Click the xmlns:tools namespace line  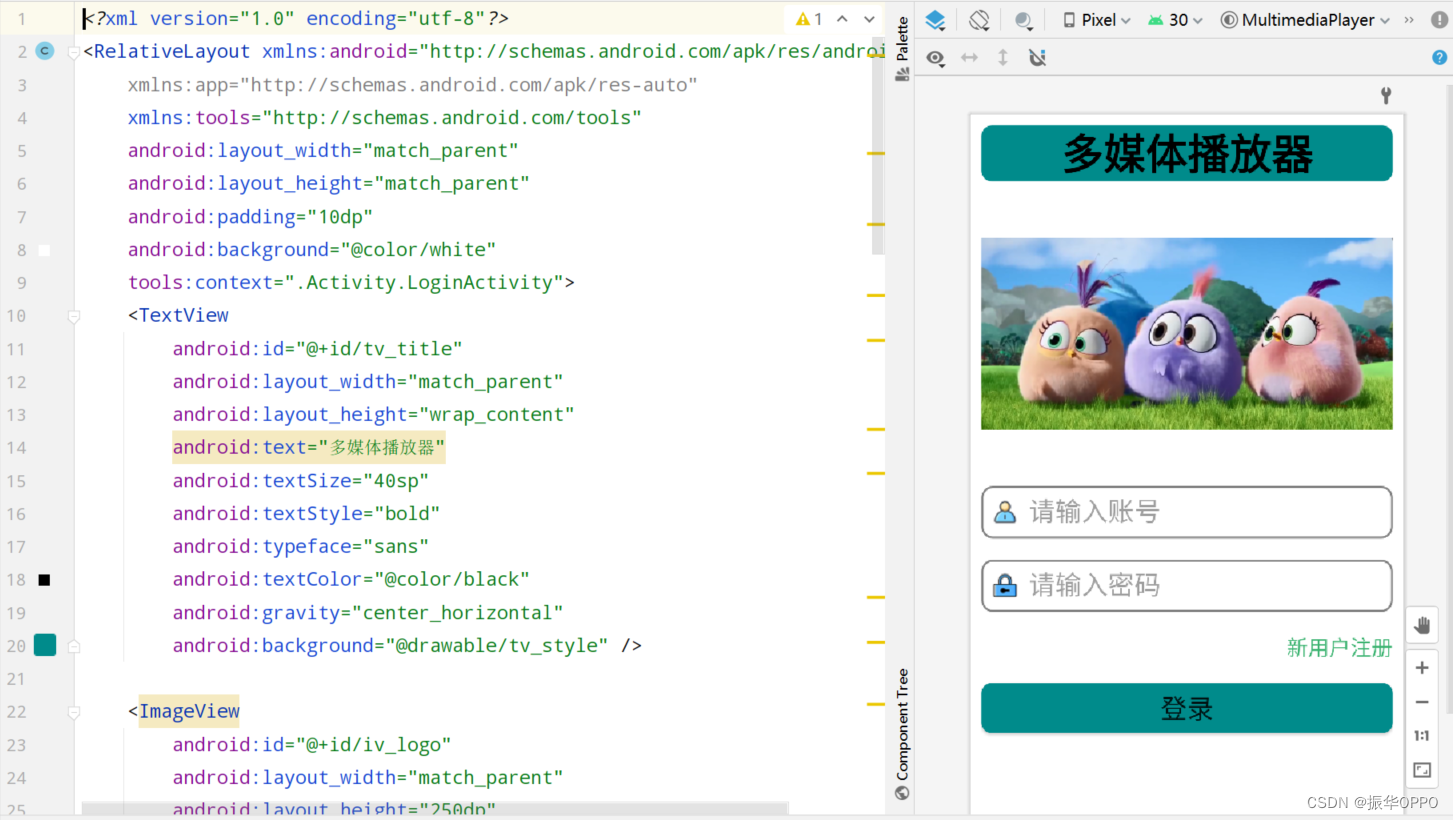click(385, 118)
